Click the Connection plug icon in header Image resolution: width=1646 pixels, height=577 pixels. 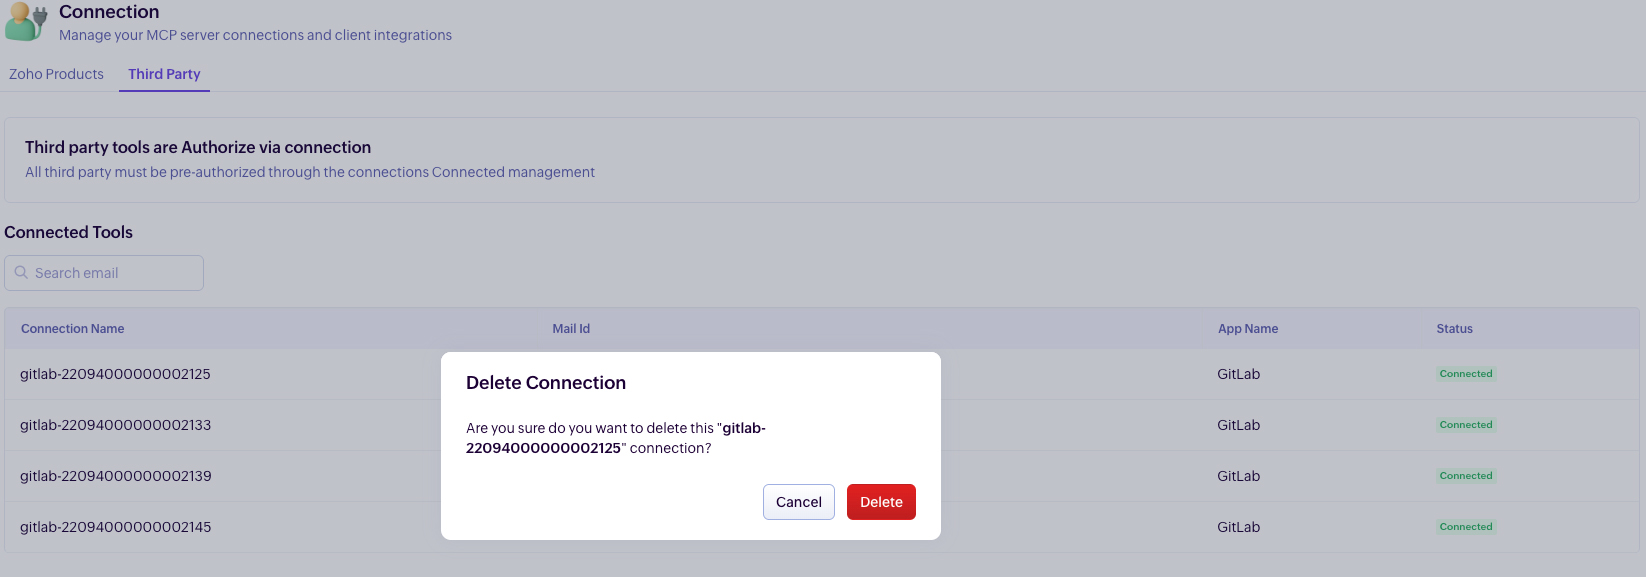tap(26, 23)
